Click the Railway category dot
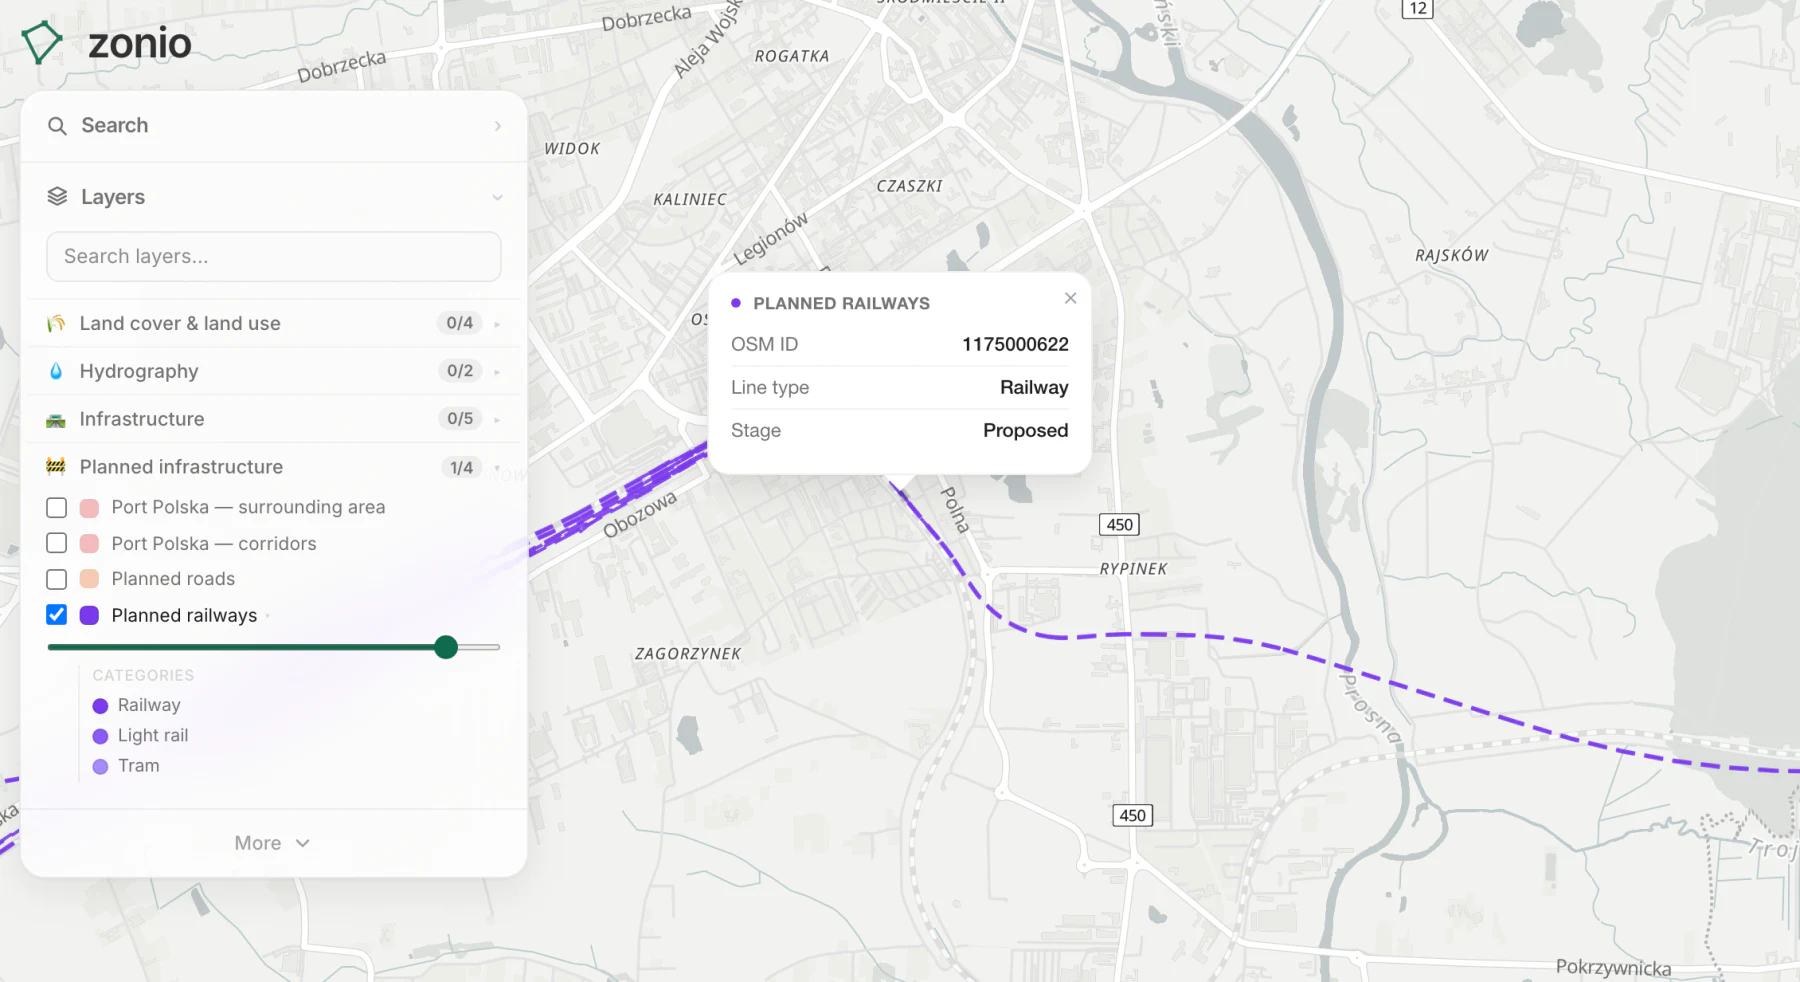 pos(100,706)
